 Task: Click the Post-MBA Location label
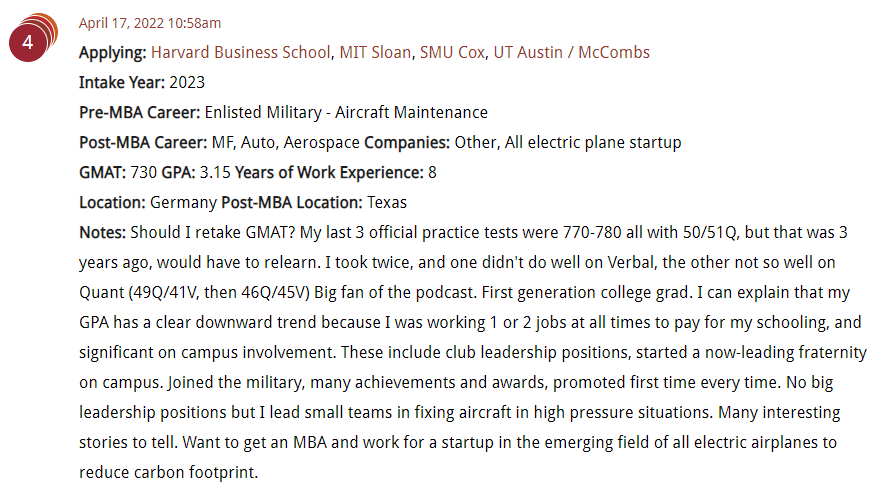pos(292,202)
